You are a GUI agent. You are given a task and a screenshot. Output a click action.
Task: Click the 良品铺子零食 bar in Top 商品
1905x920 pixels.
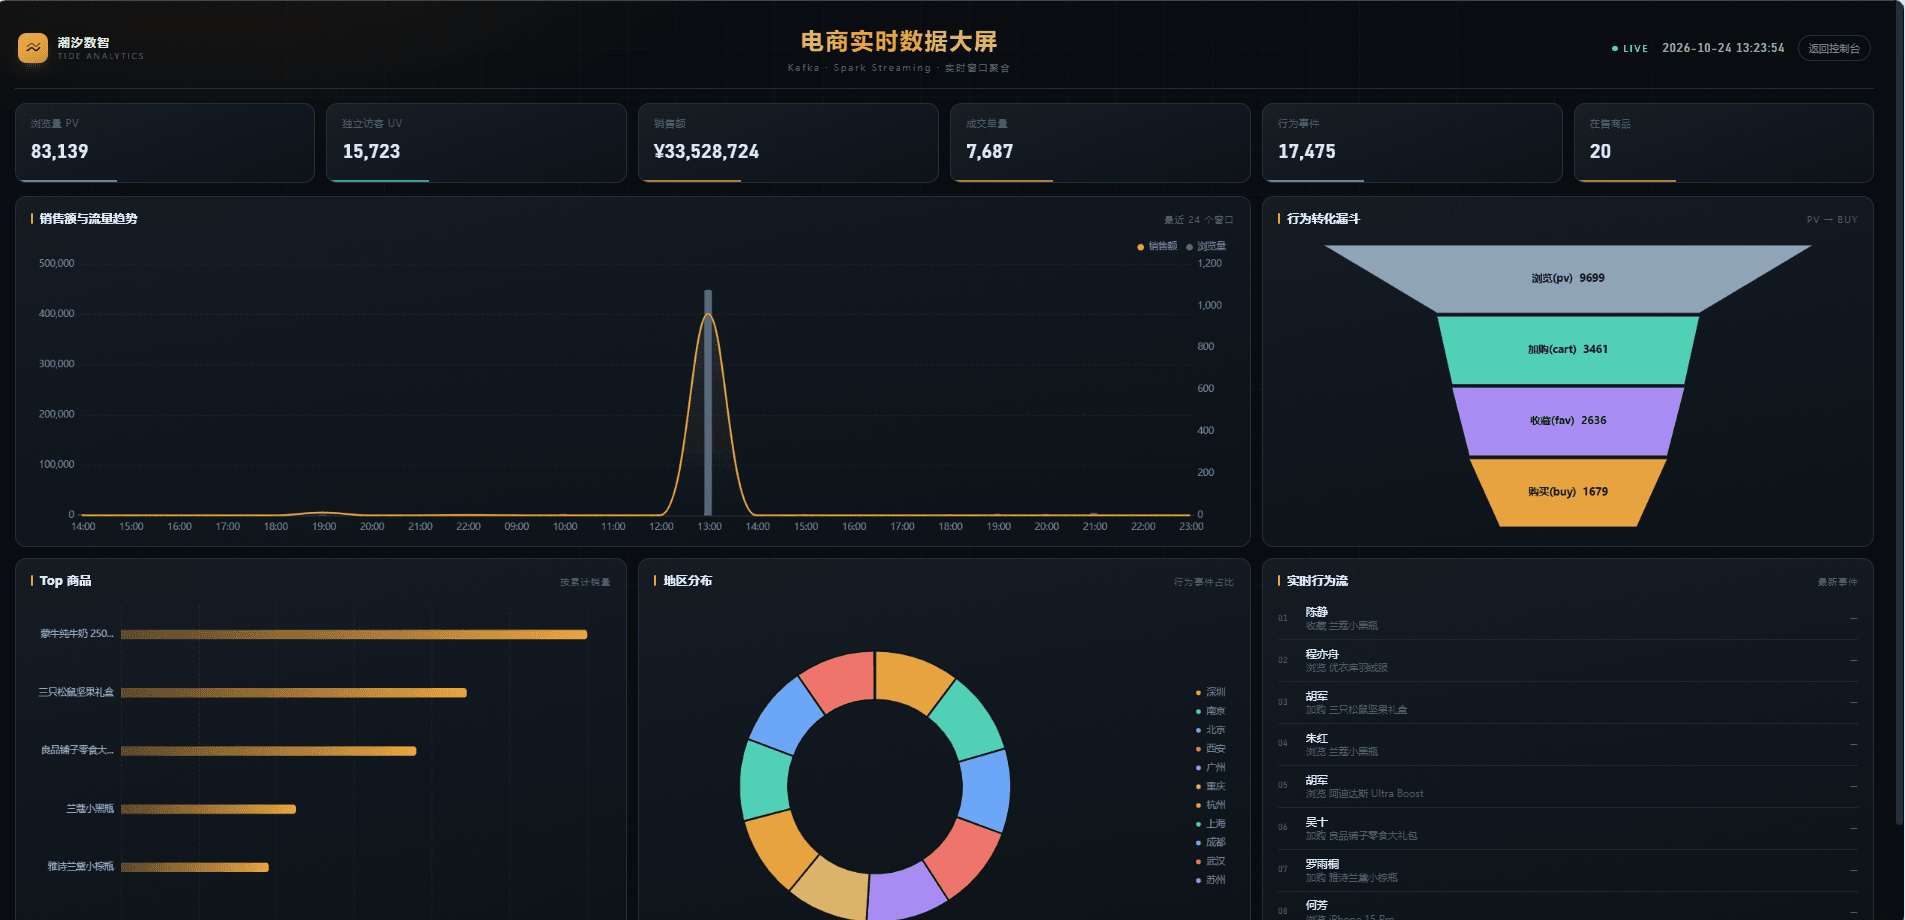[x=268, y=751]
